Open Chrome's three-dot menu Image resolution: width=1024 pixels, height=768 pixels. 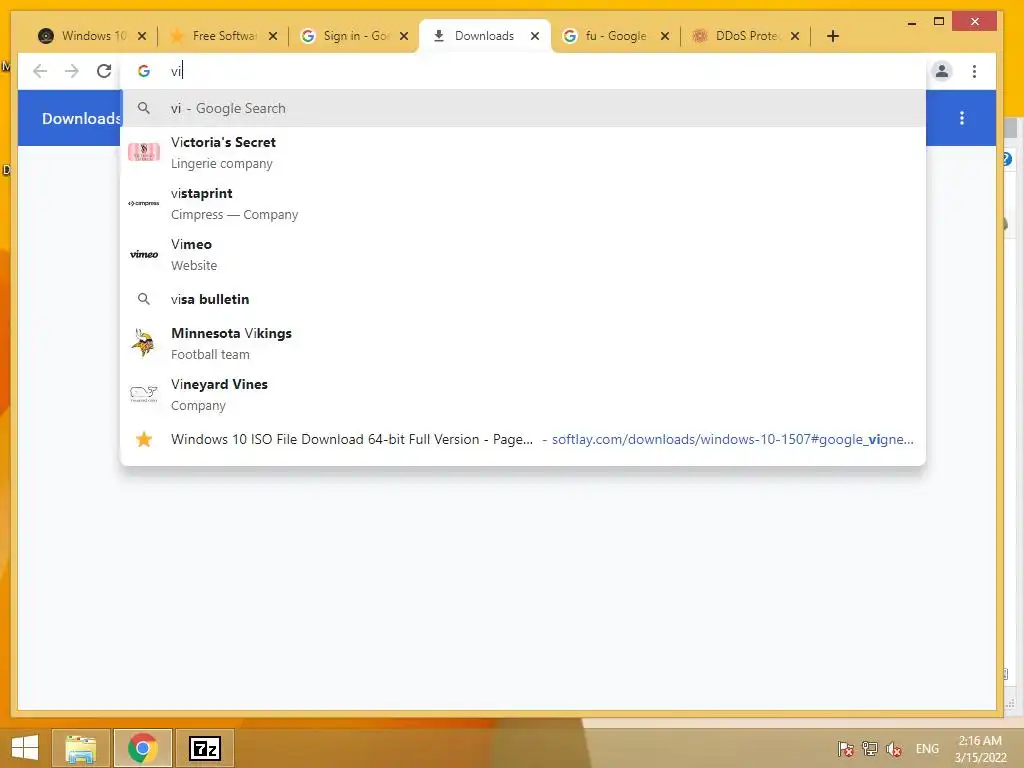[x=974, y=71]
